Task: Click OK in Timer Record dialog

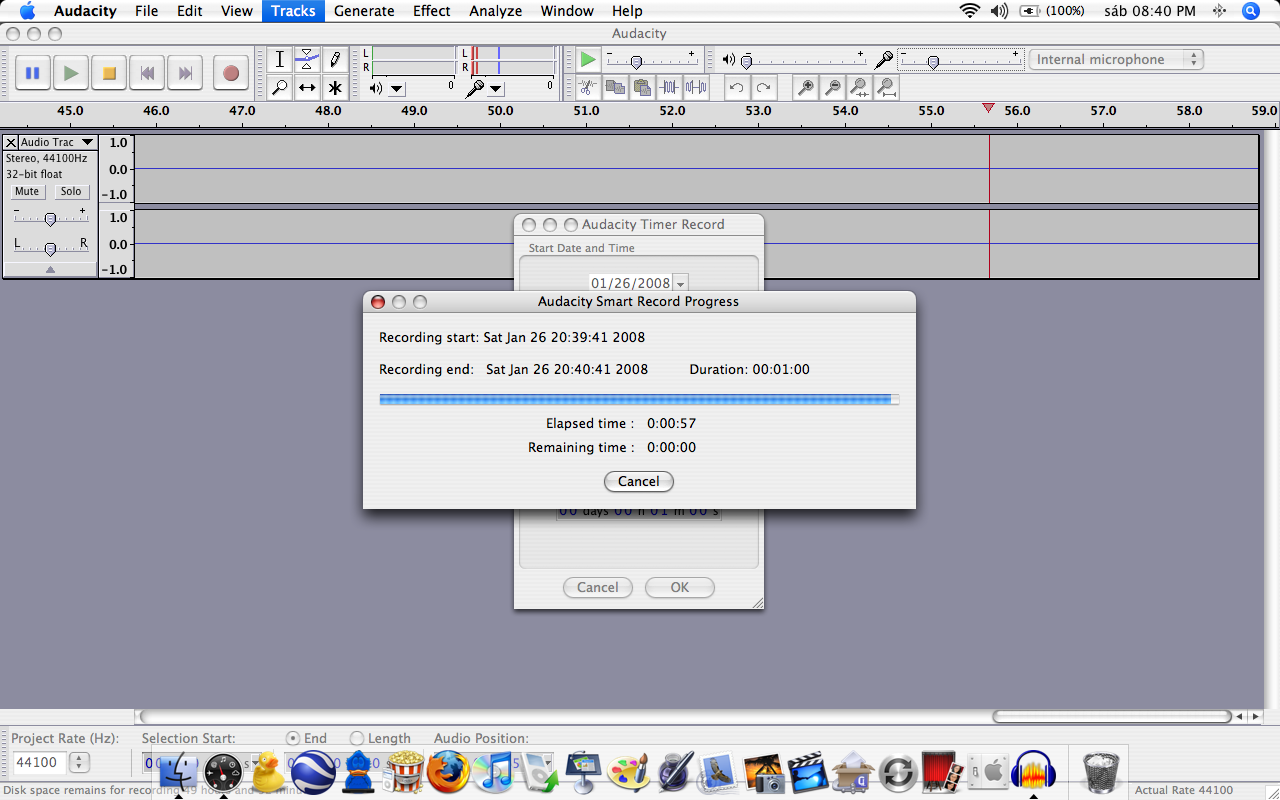Action: click(x=680, y=587)
